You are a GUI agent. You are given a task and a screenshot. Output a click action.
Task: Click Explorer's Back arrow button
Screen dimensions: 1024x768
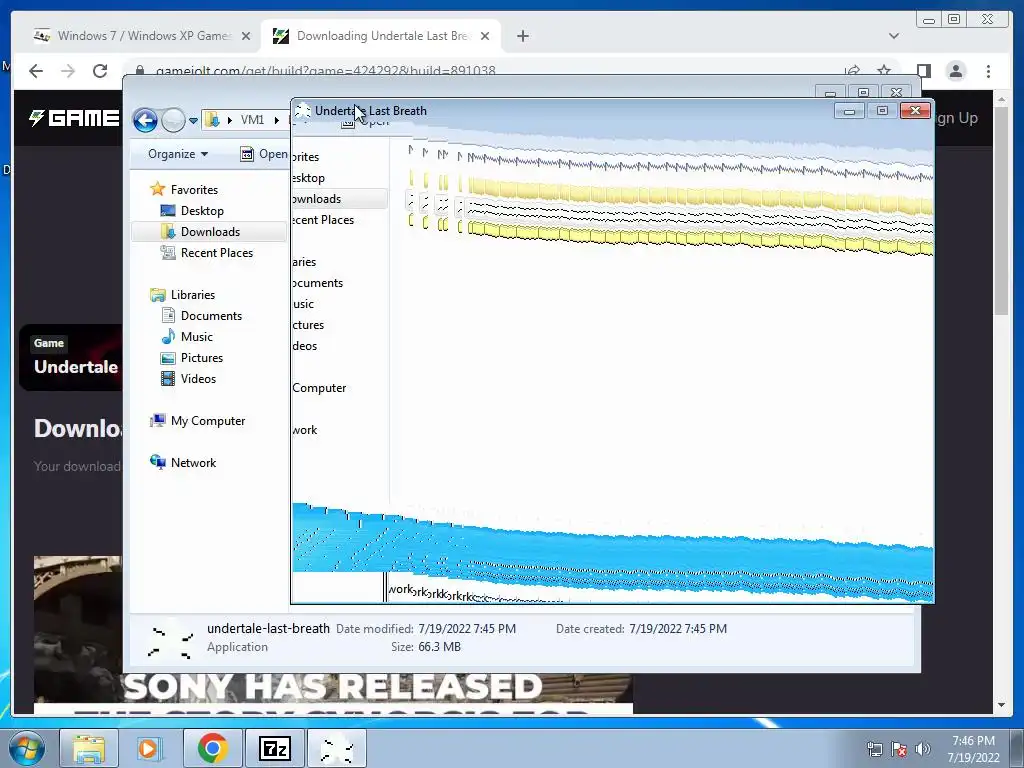[145, 120]
